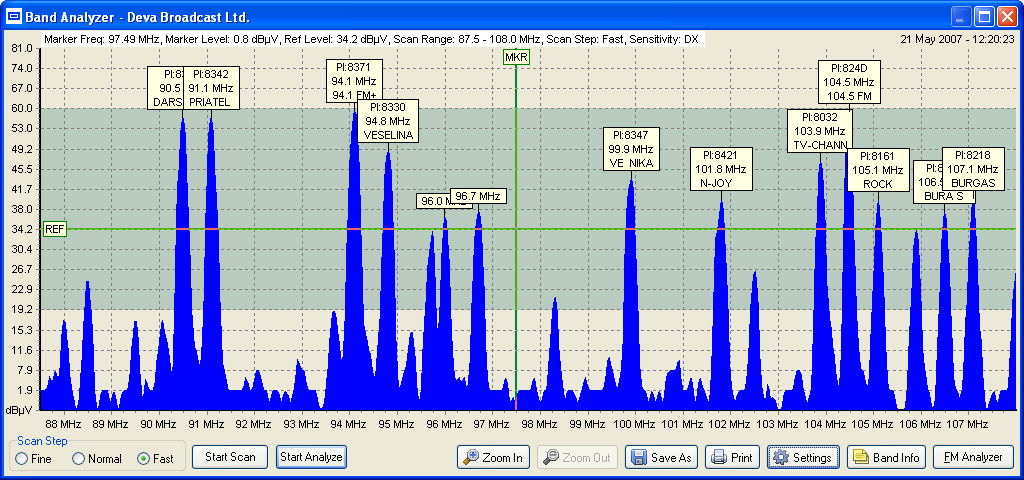Click the MKR marker label on spectrum

(516, 57)
